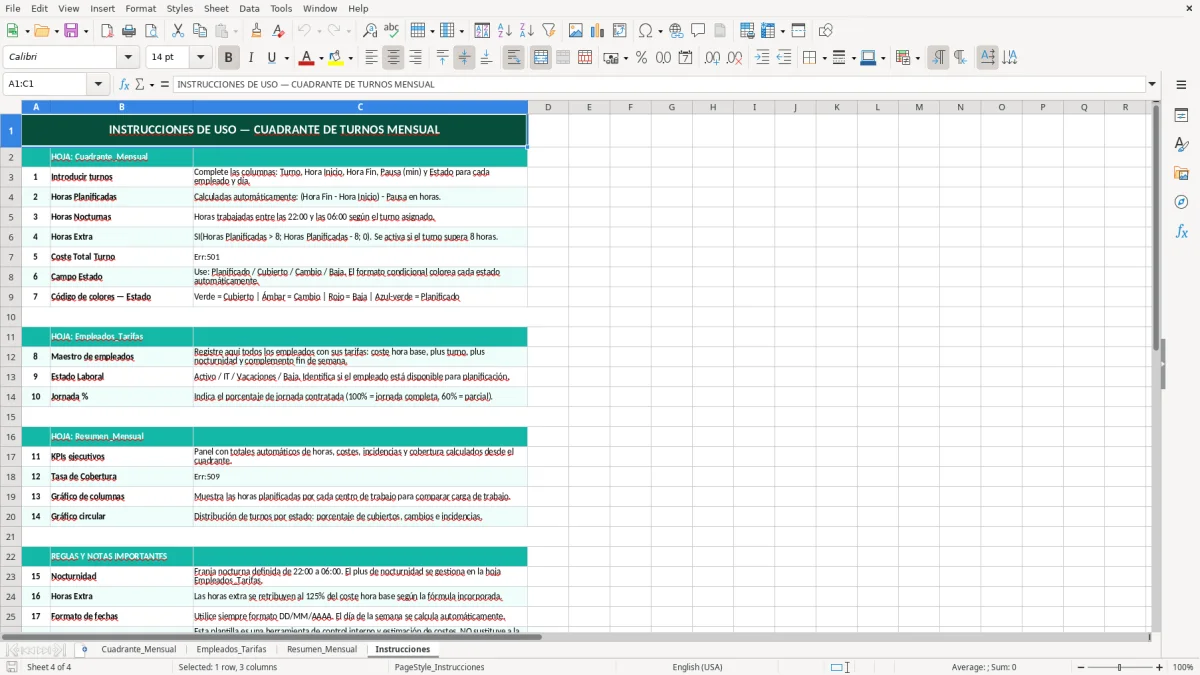The width and height of the screenshot is (1200, 675).
Task: Click the sidebar Settings hamburger button
Action: click(x=1181, y=84)
